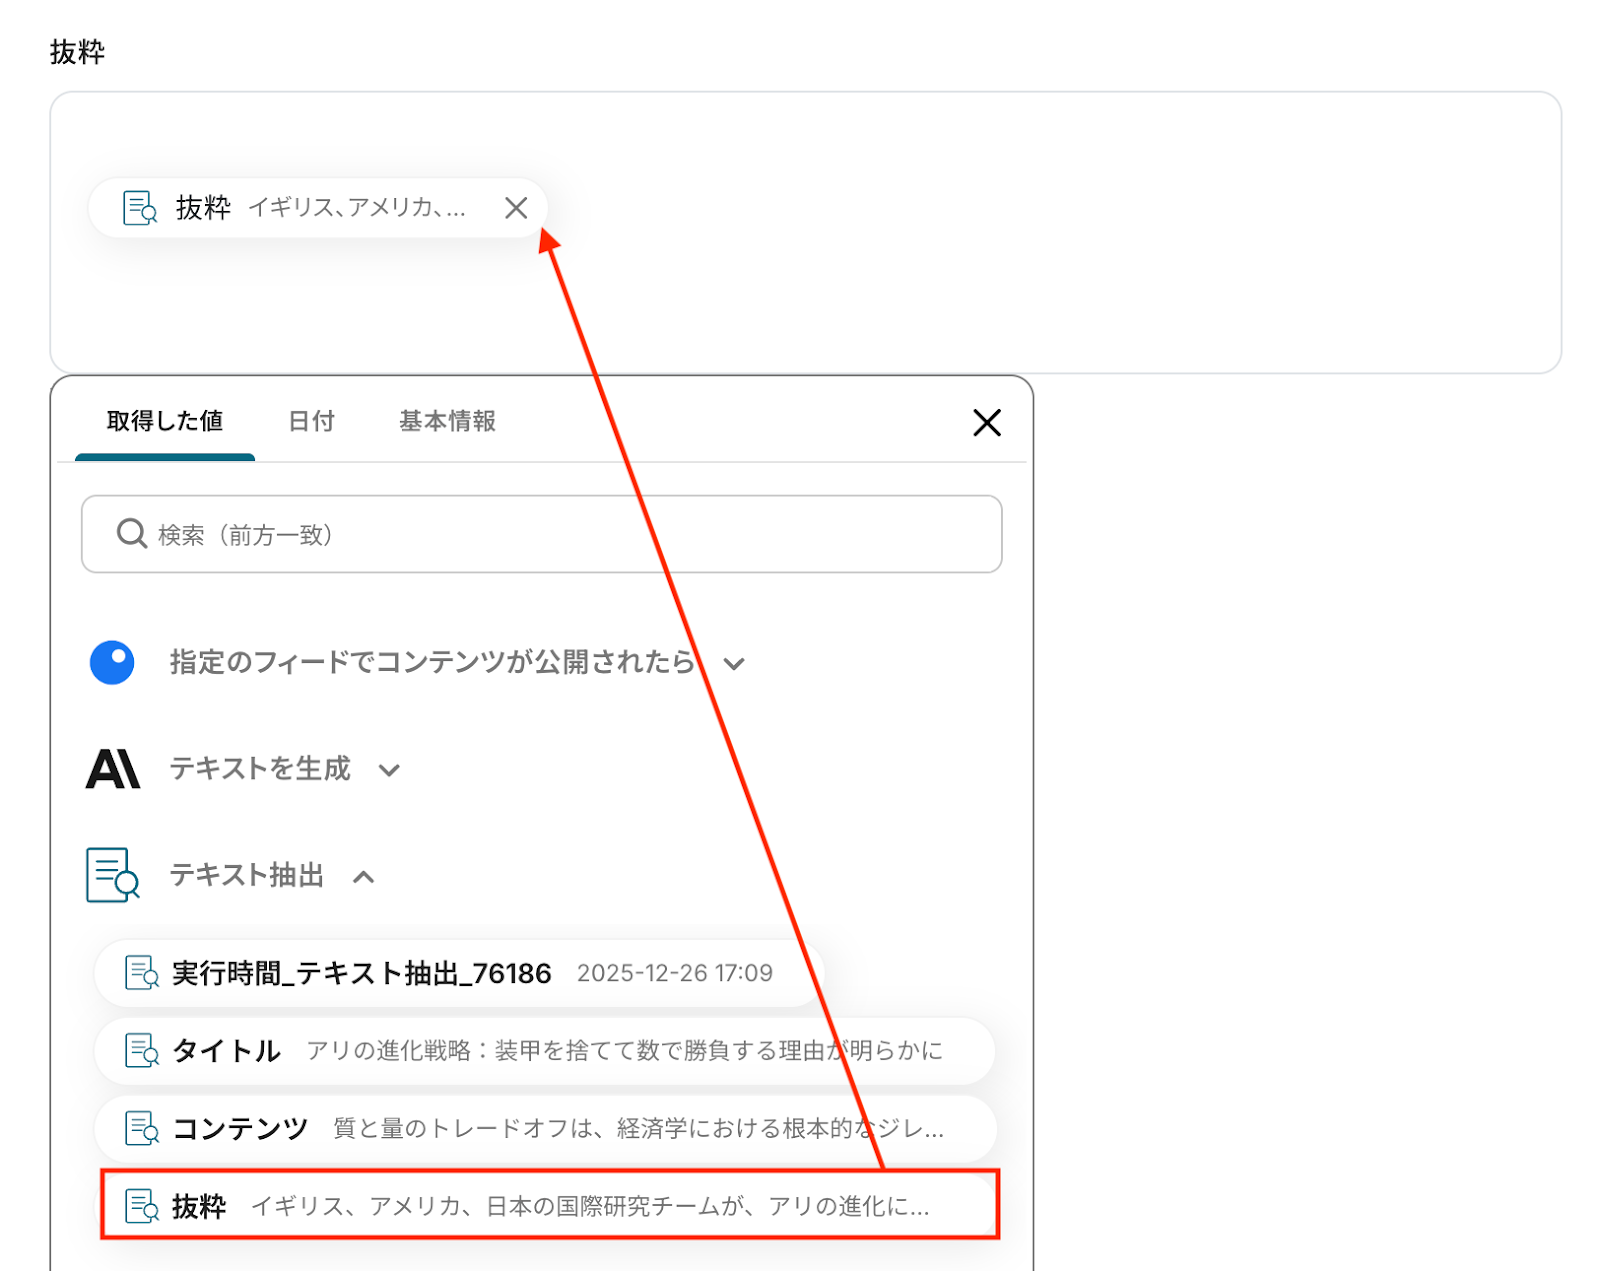Select the コンテンツ extracted value
1600x1271 pixels.
pos(545,1129)
